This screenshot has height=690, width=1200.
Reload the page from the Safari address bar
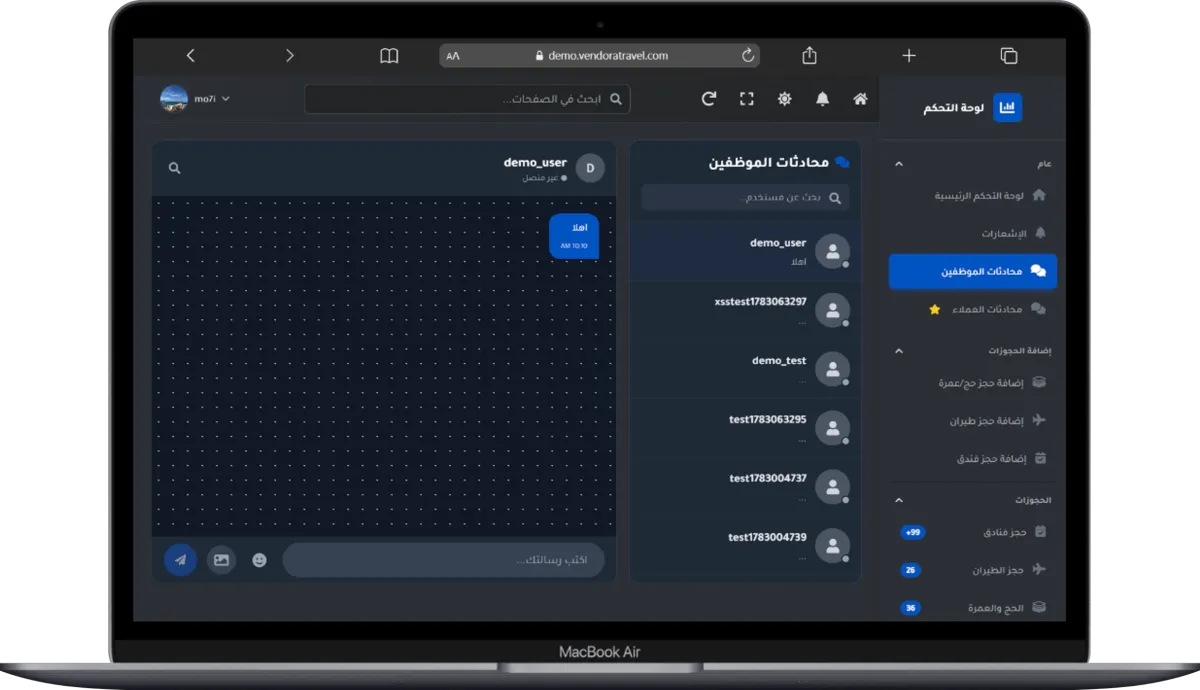pyautogui.click(x=748, y=56)
